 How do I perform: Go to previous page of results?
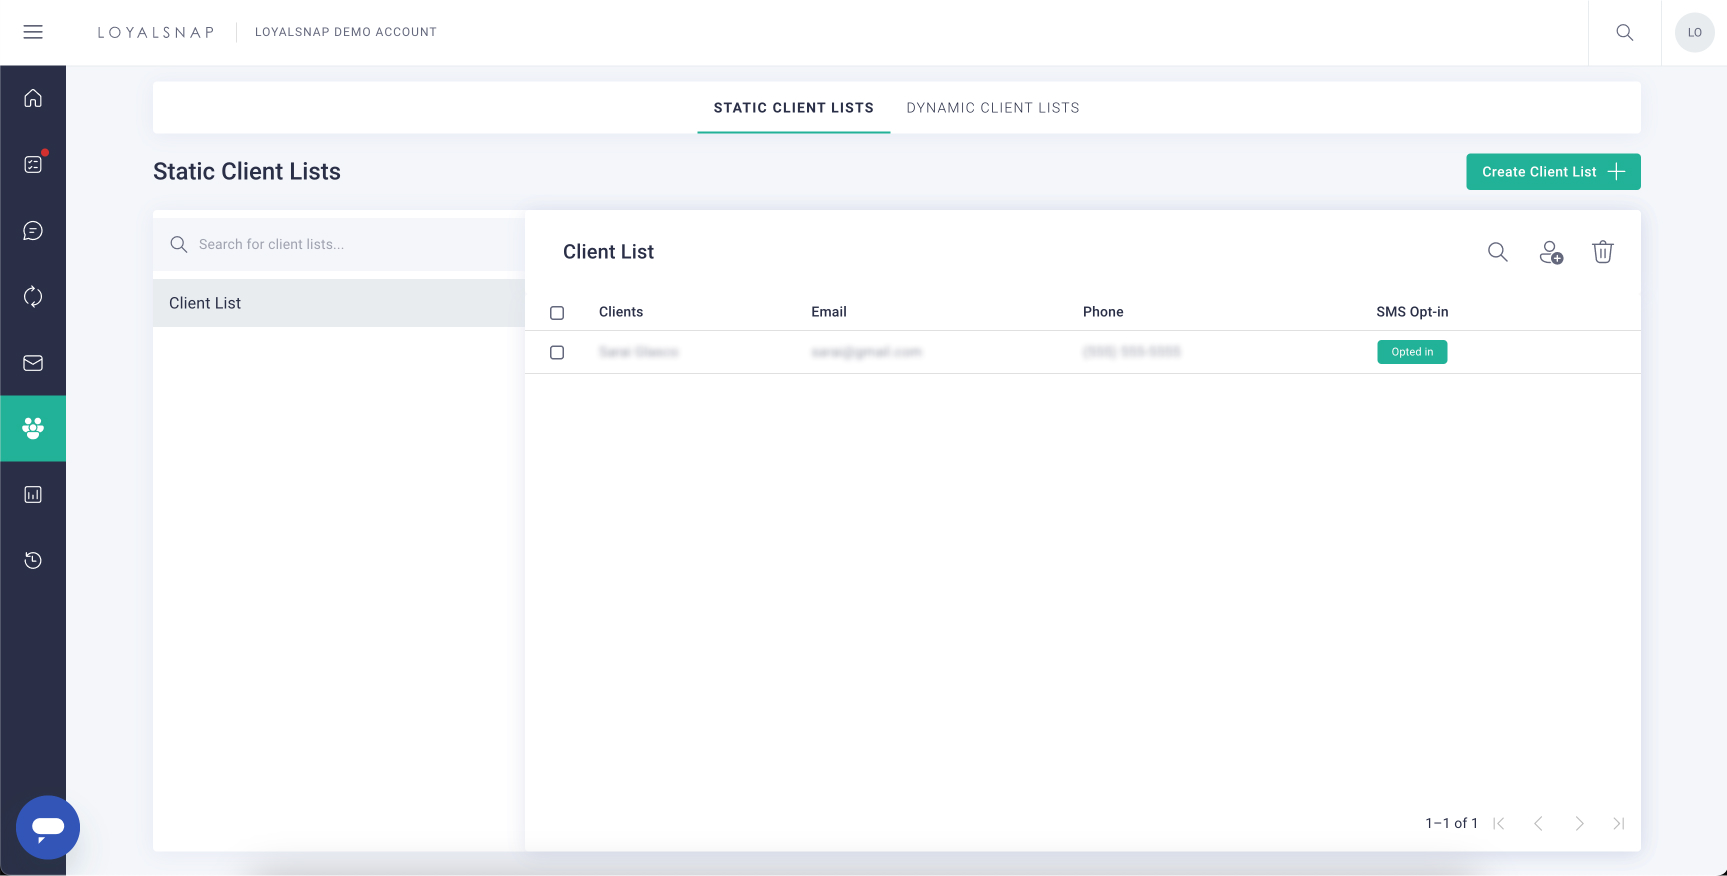click(x=1539, y=823)
